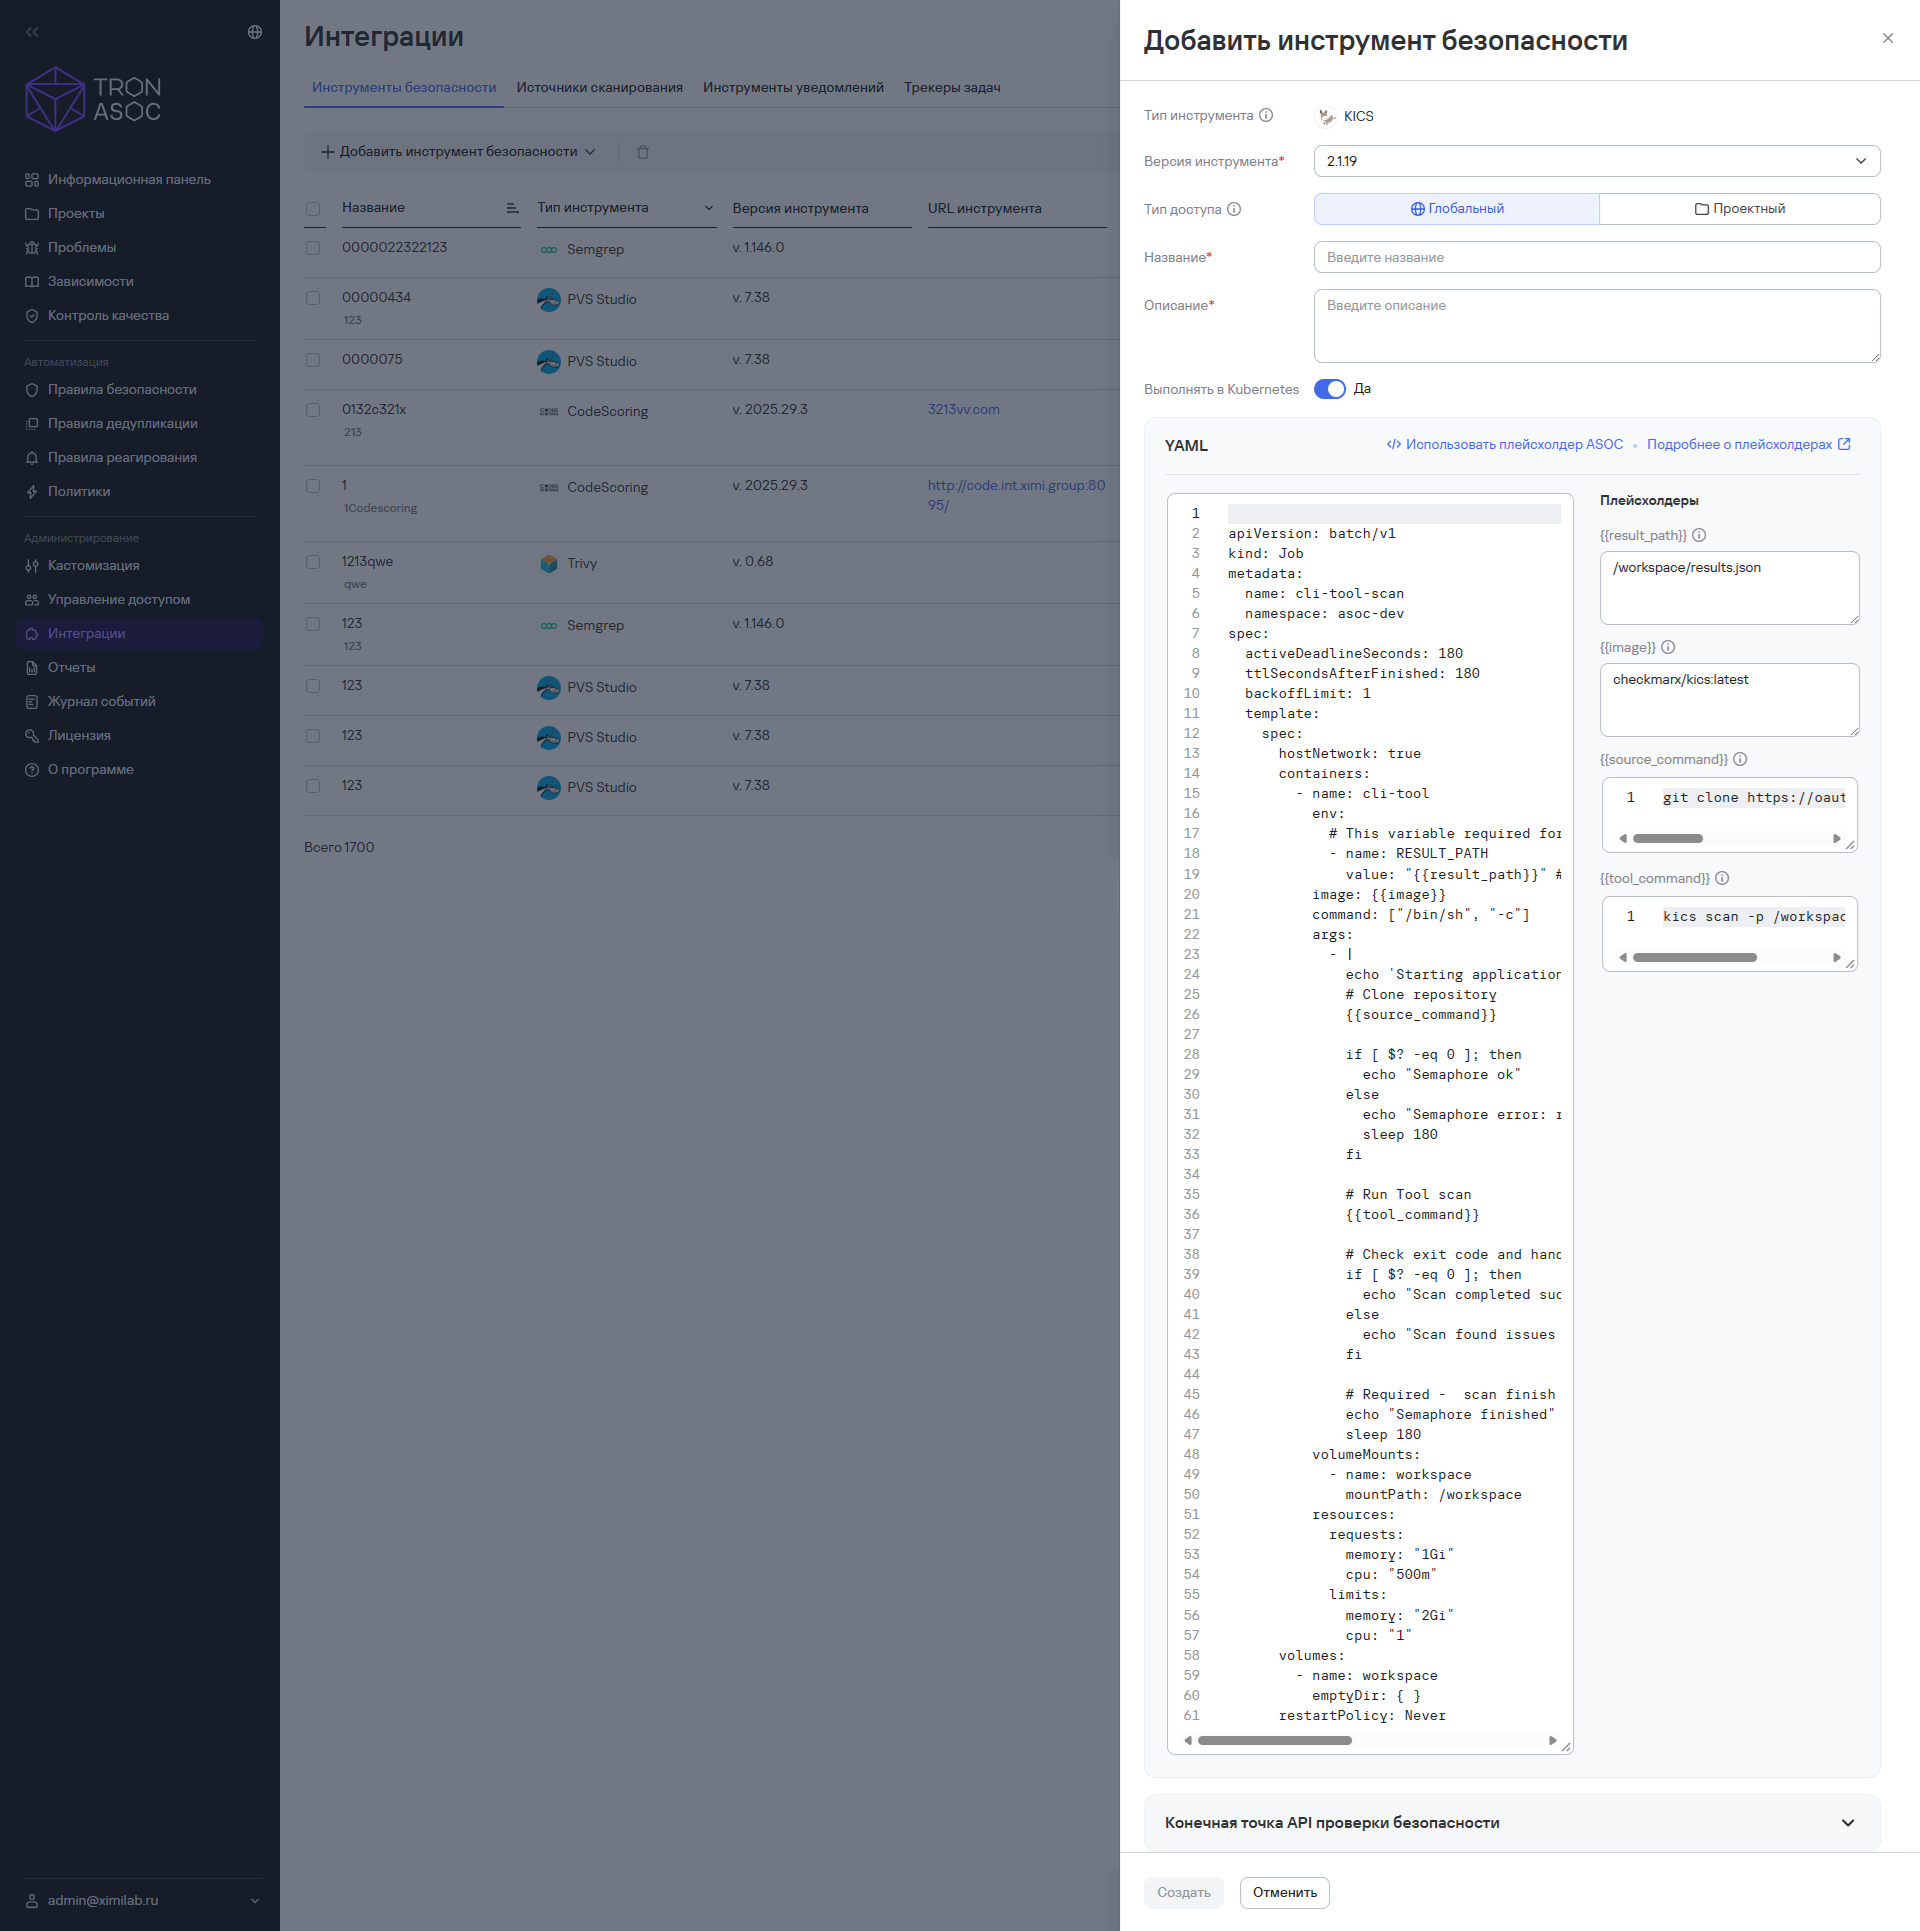Image resolution: width=1920 pixels, height=1931 pixels.
Task: Click the YAML editor horizontal scrollbar
Action: click(x=1275, y=1741)
